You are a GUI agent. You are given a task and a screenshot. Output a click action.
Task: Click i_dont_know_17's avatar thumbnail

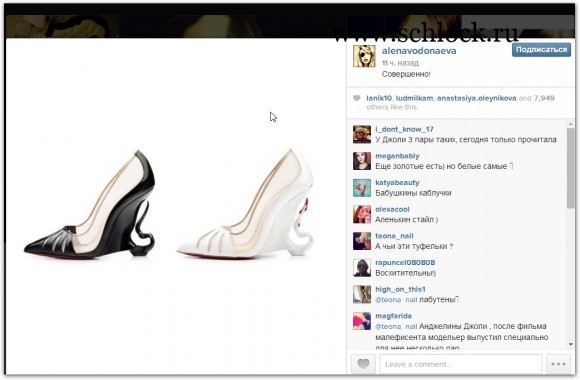(x=362, y=134)
